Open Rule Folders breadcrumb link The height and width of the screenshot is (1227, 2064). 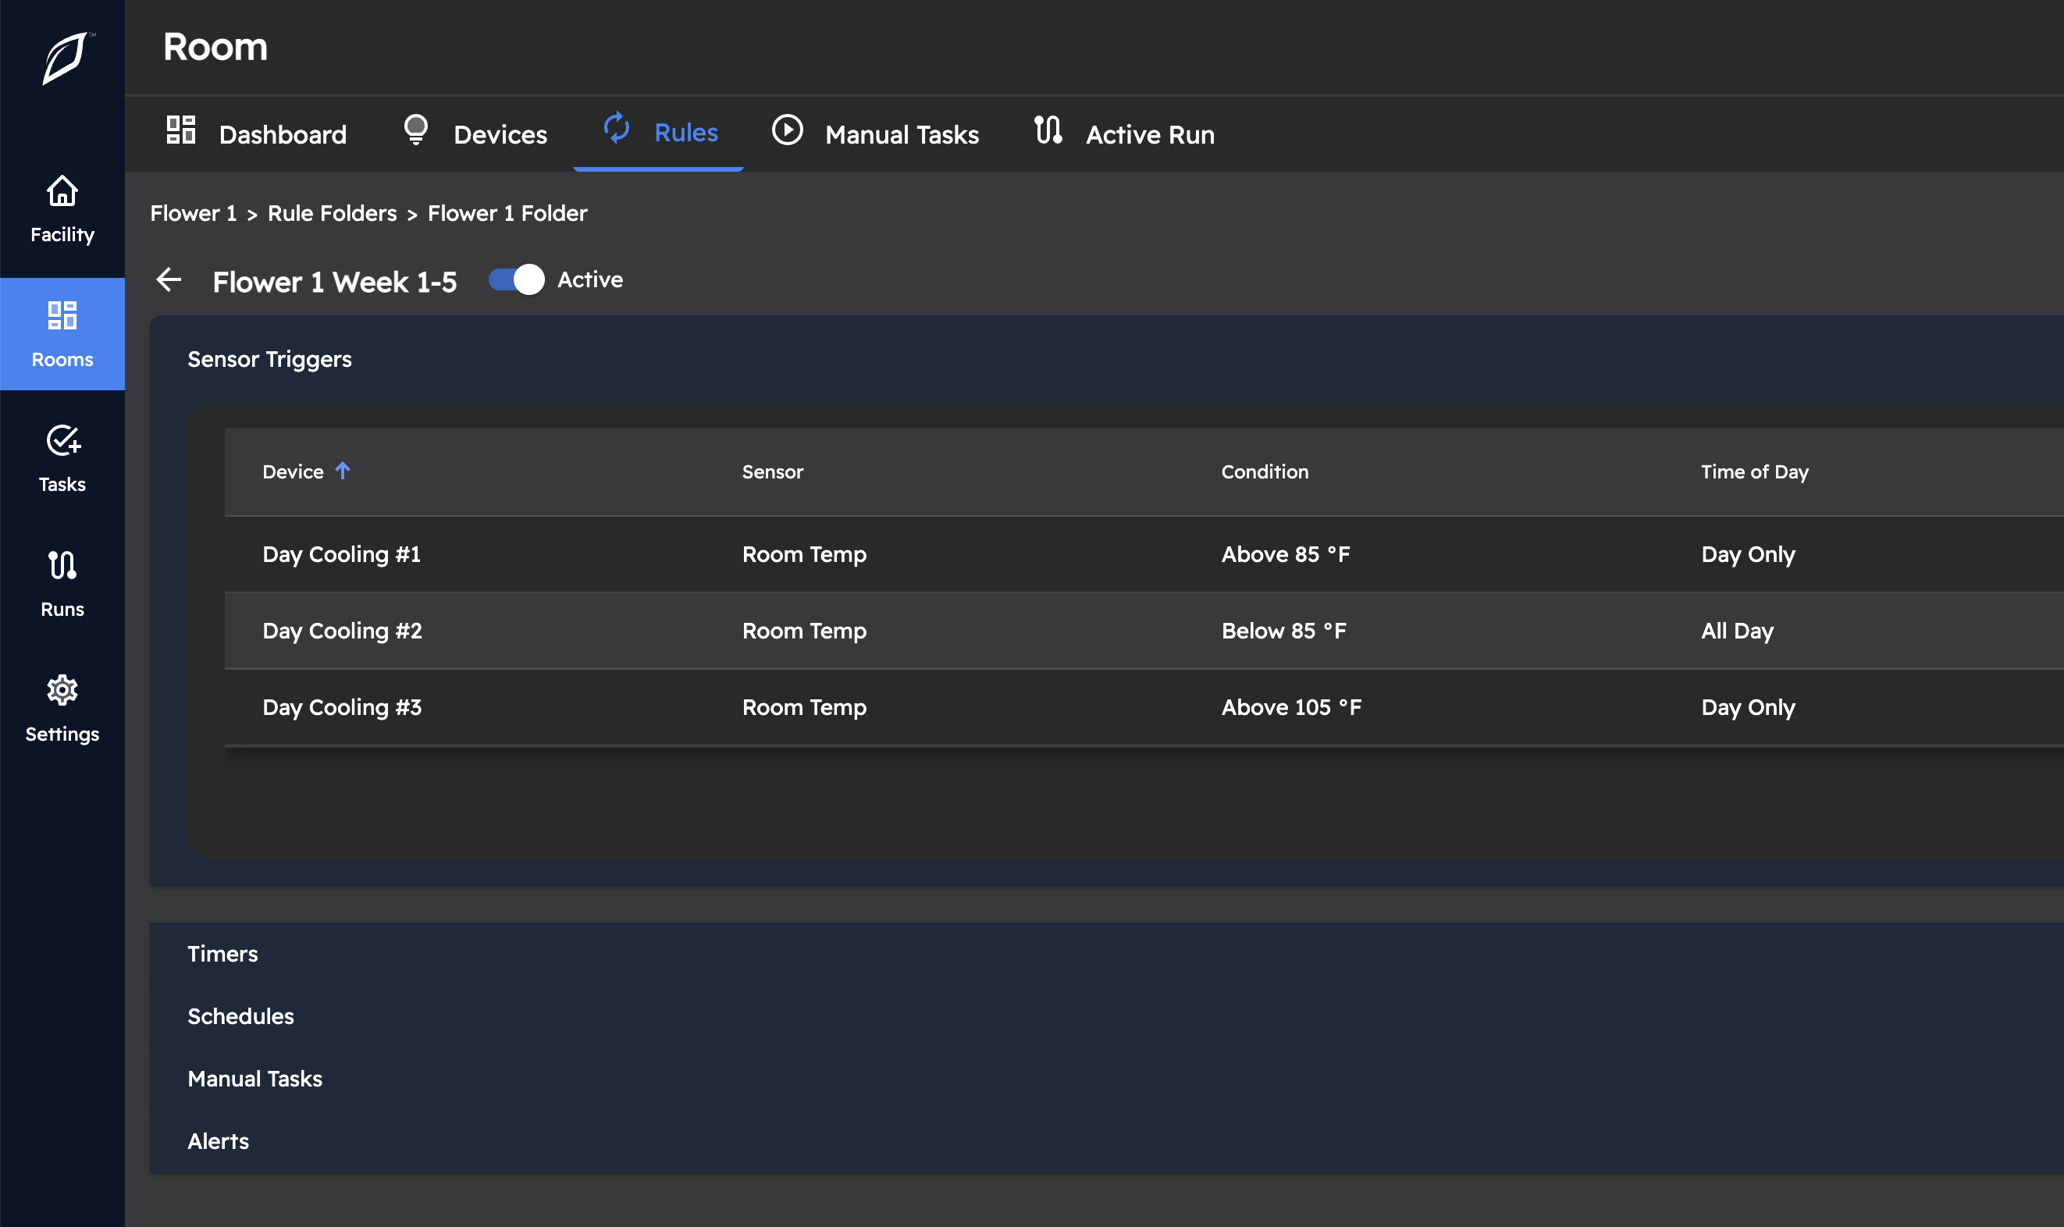(332, 213)
